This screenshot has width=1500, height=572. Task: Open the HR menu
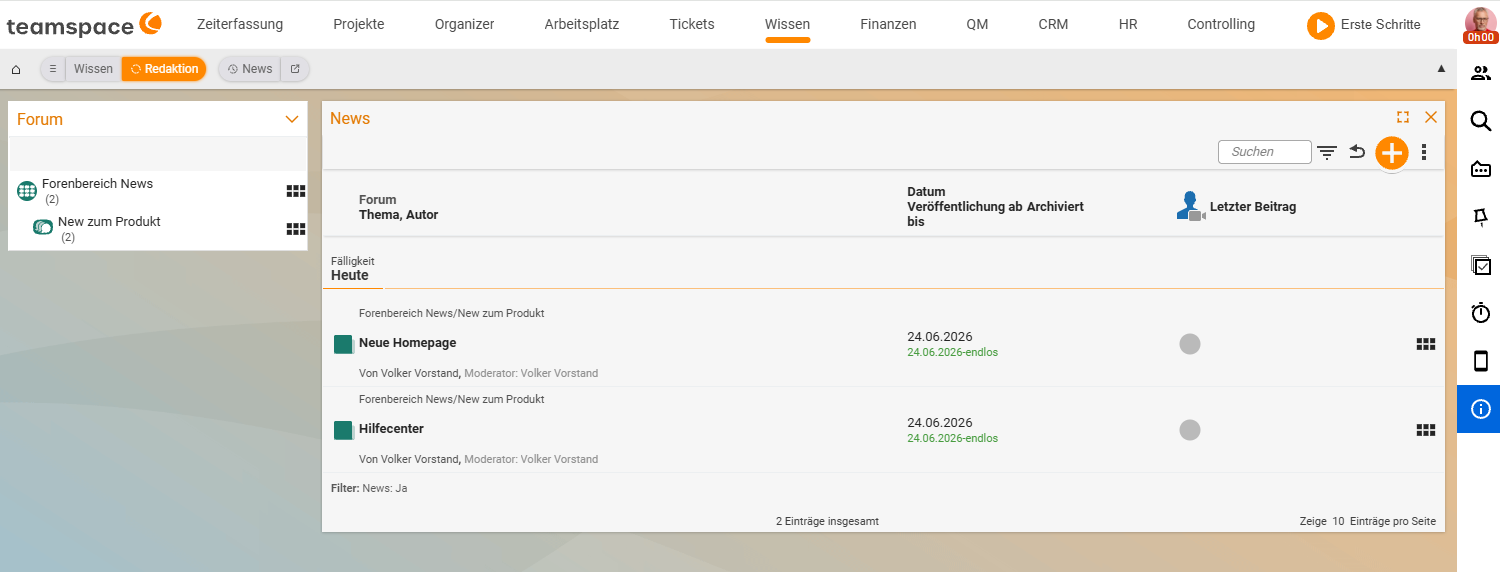coord(1128,24)
